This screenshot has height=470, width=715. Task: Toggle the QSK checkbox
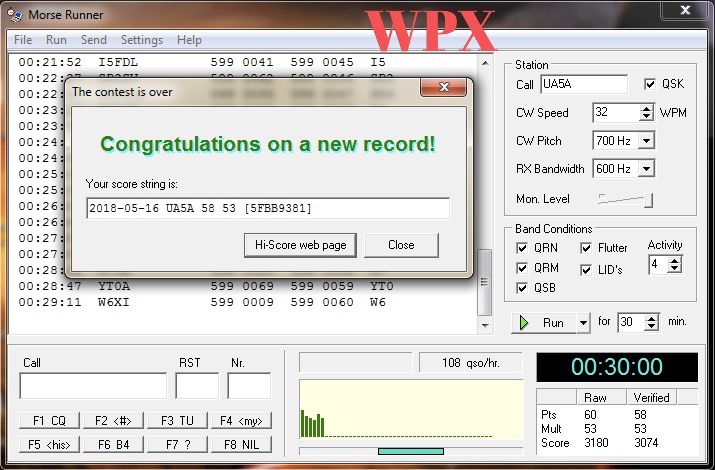pos(651,84)
